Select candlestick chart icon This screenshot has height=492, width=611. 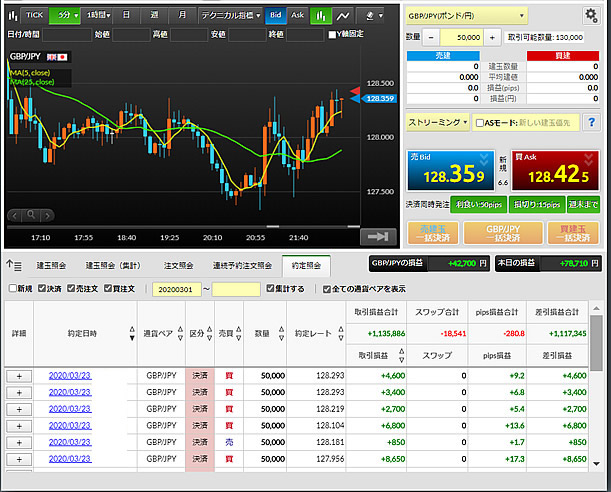pyautogui.click(x=321, y=16)
